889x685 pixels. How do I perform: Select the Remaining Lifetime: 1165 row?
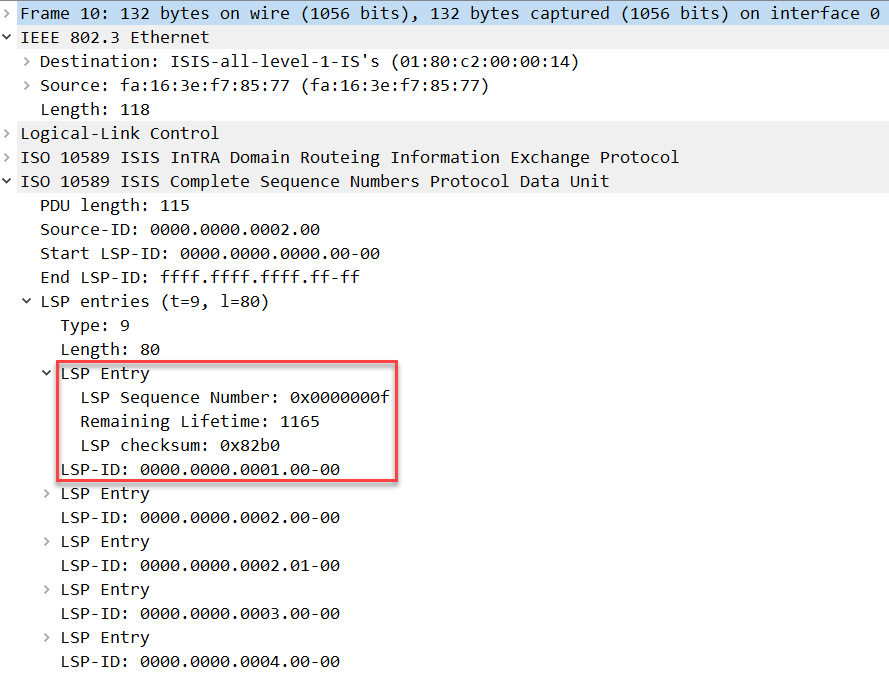[200, 421]
